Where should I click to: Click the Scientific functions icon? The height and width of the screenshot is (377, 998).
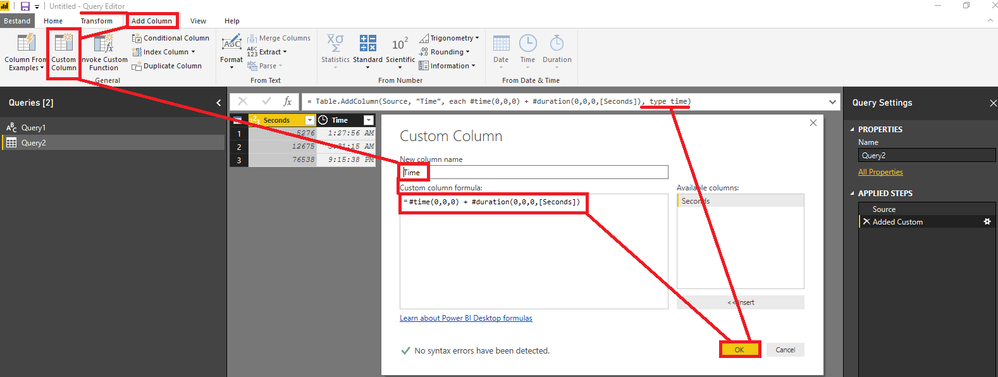click(x=400, y=43)
